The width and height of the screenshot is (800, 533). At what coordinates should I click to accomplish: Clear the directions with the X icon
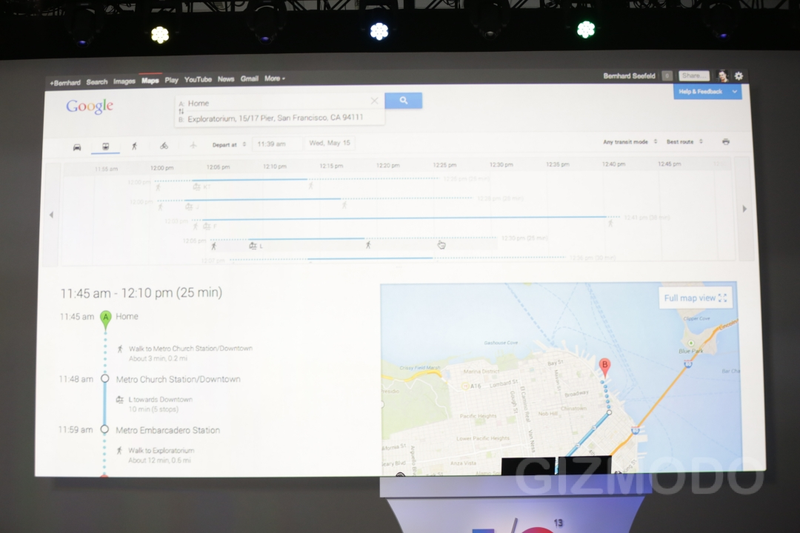pyautogui.click(x=374, y=101)
